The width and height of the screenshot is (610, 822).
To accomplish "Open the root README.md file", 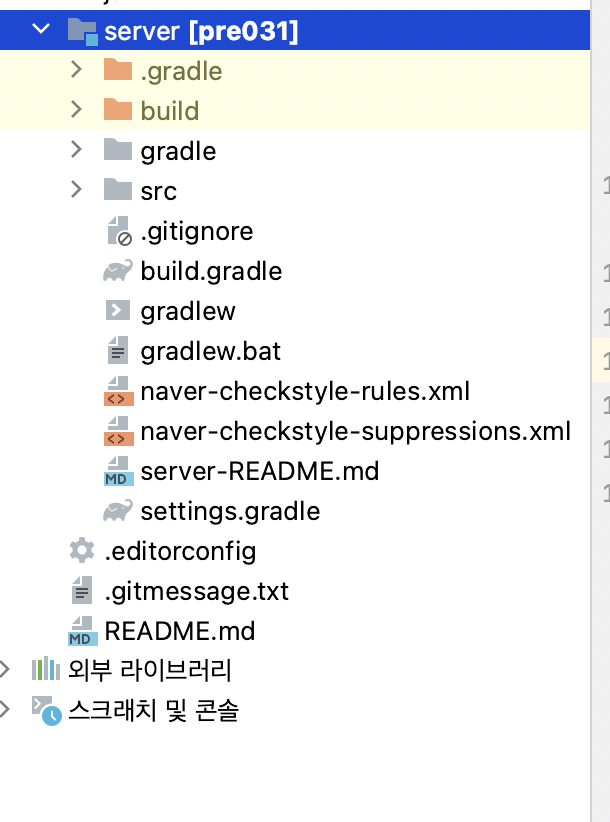I will click(180, 631).
